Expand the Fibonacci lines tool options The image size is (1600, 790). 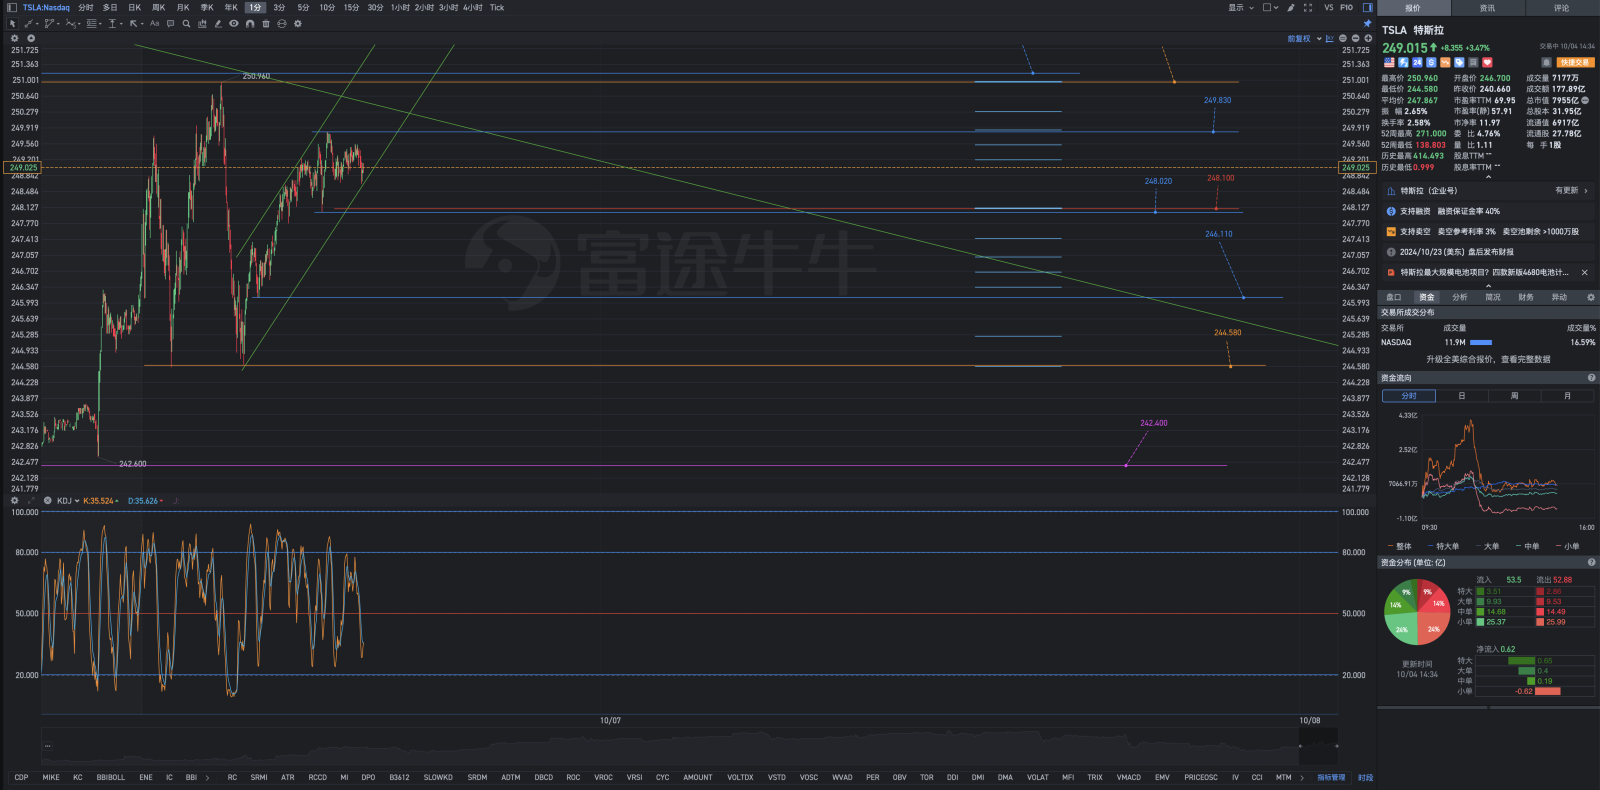(100, 24)
